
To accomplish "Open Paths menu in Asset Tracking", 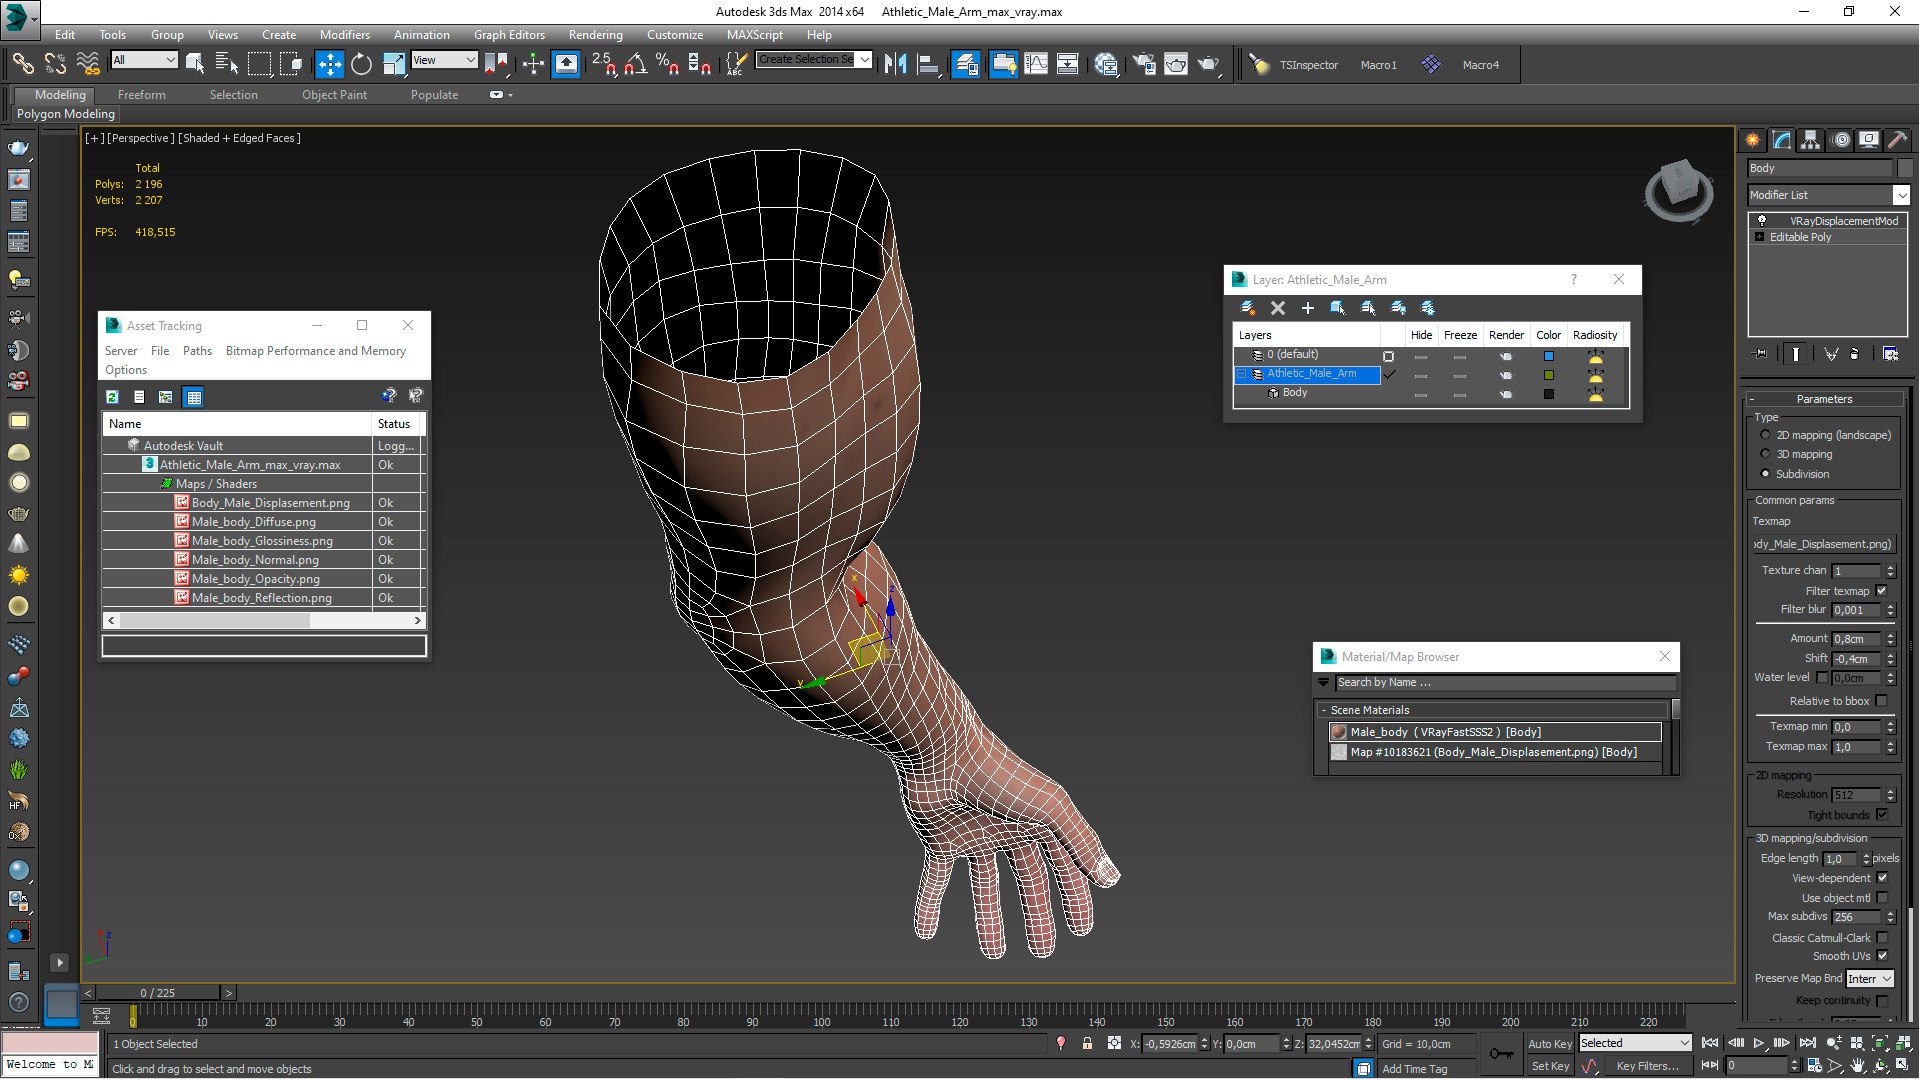I will [197, 351].
